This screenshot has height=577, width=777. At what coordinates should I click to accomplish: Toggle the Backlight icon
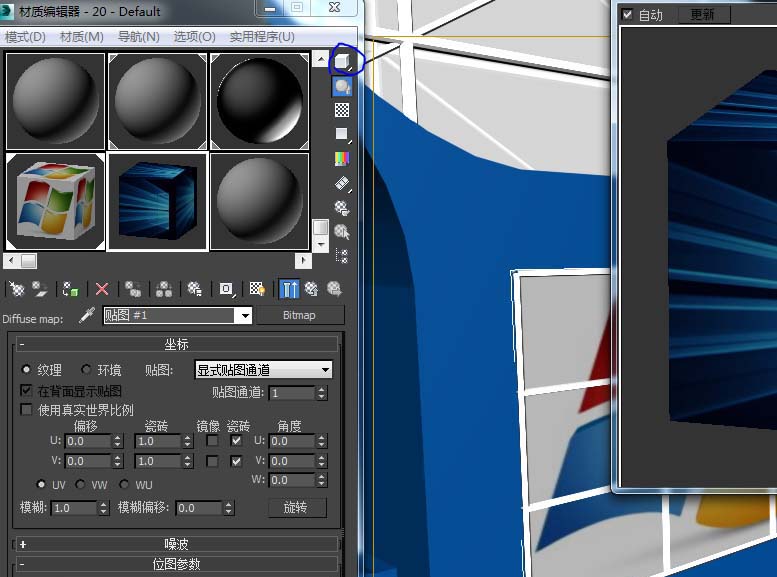coord(342,87)
